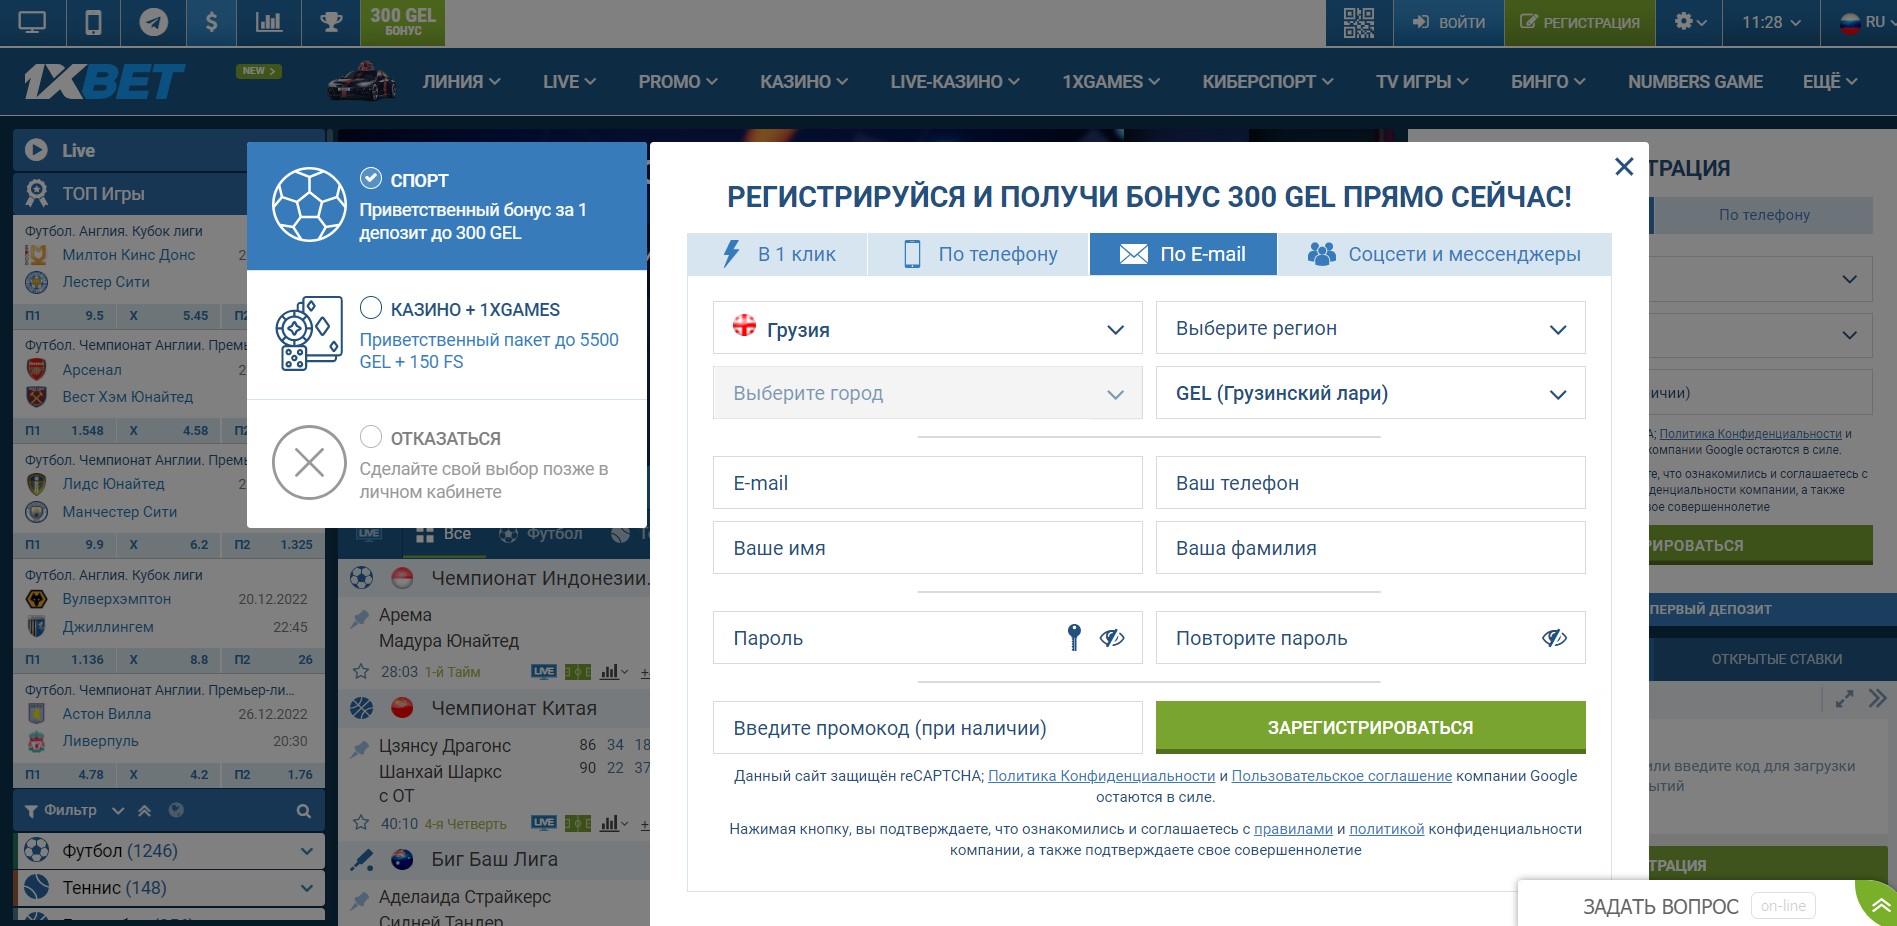The image size is (1897, 926).
Task: Select the КАЗИНО + 1XGAMES radio option
Action: pos(371,307)
